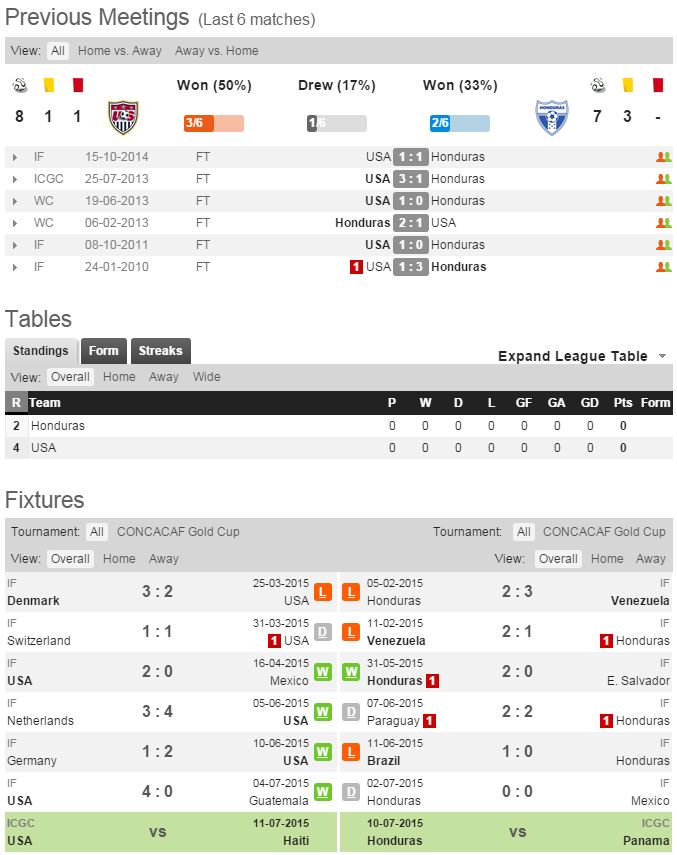Screen dimensions: 677x855
Task: Click the orange USA won 3/6 bar
Action: click(x=213, y=123)
